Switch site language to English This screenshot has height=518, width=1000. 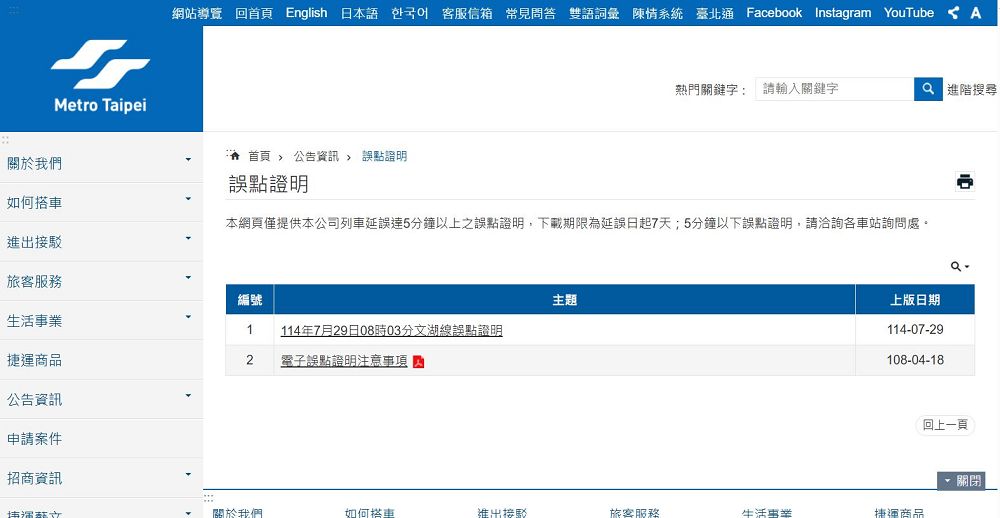[x=306, y=13]
